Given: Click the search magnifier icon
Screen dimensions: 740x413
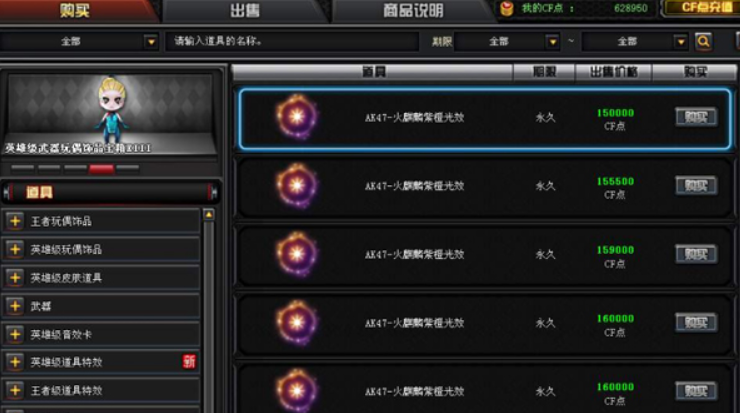Looking at the screenshot, I should [703, 42].
